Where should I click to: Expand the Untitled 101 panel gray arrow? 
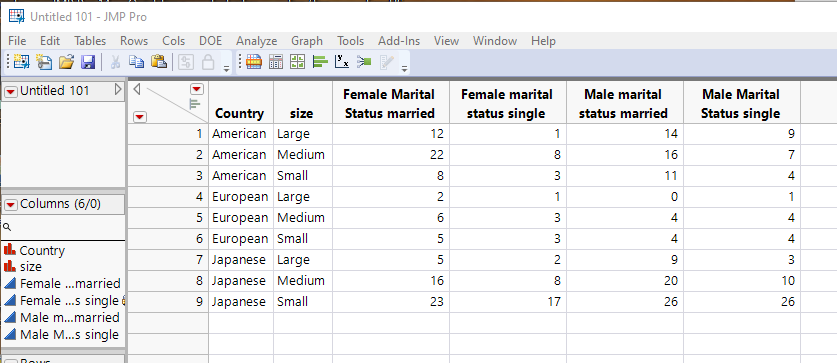point(118,90)
